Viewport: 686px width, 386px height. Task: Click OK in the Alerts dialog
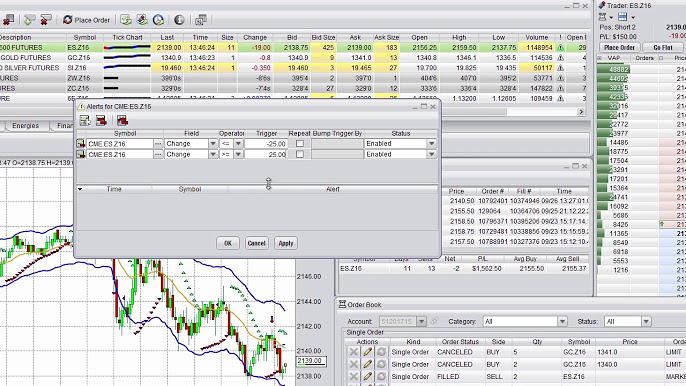click(228, 243)
